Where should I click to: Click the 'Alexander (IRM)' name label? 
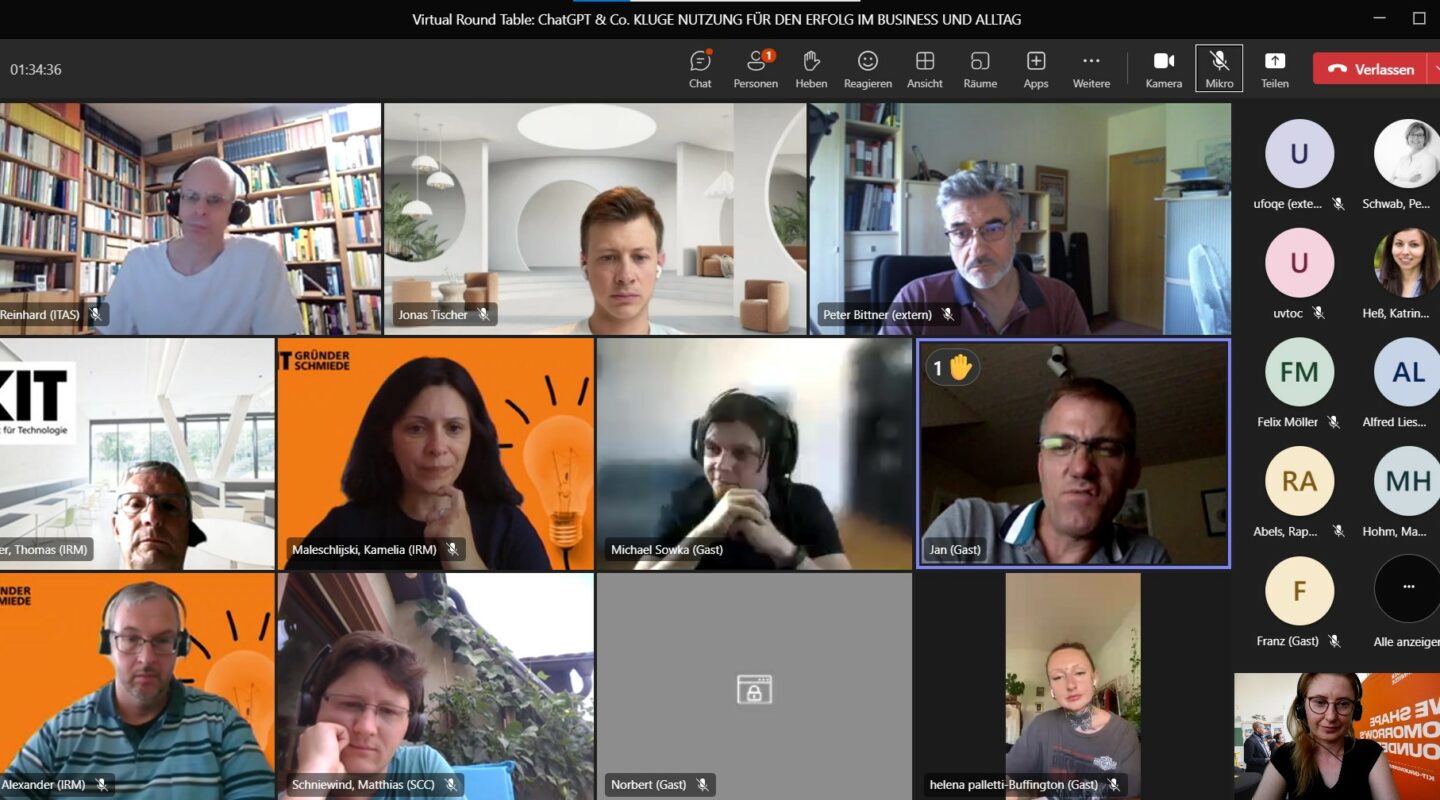[43, 785]
